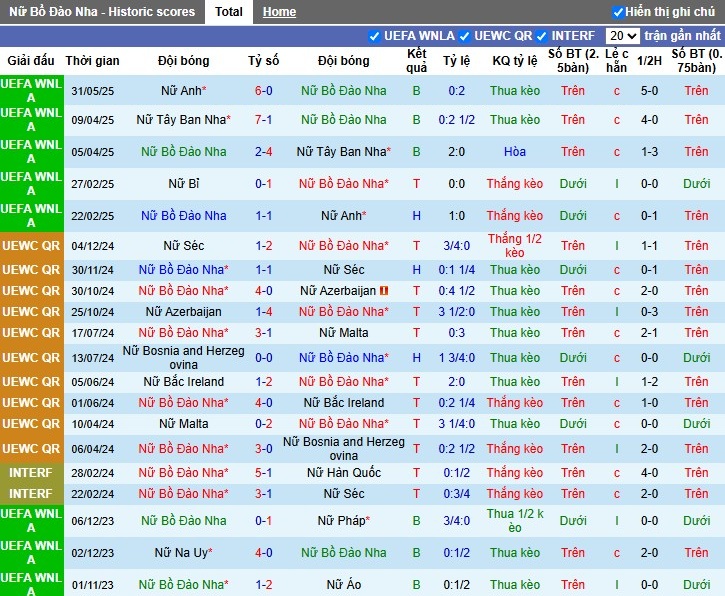Screen dimensions: 725x596
Task: Open Nữ Bỉ team link
Action: [x=184, y=184]
